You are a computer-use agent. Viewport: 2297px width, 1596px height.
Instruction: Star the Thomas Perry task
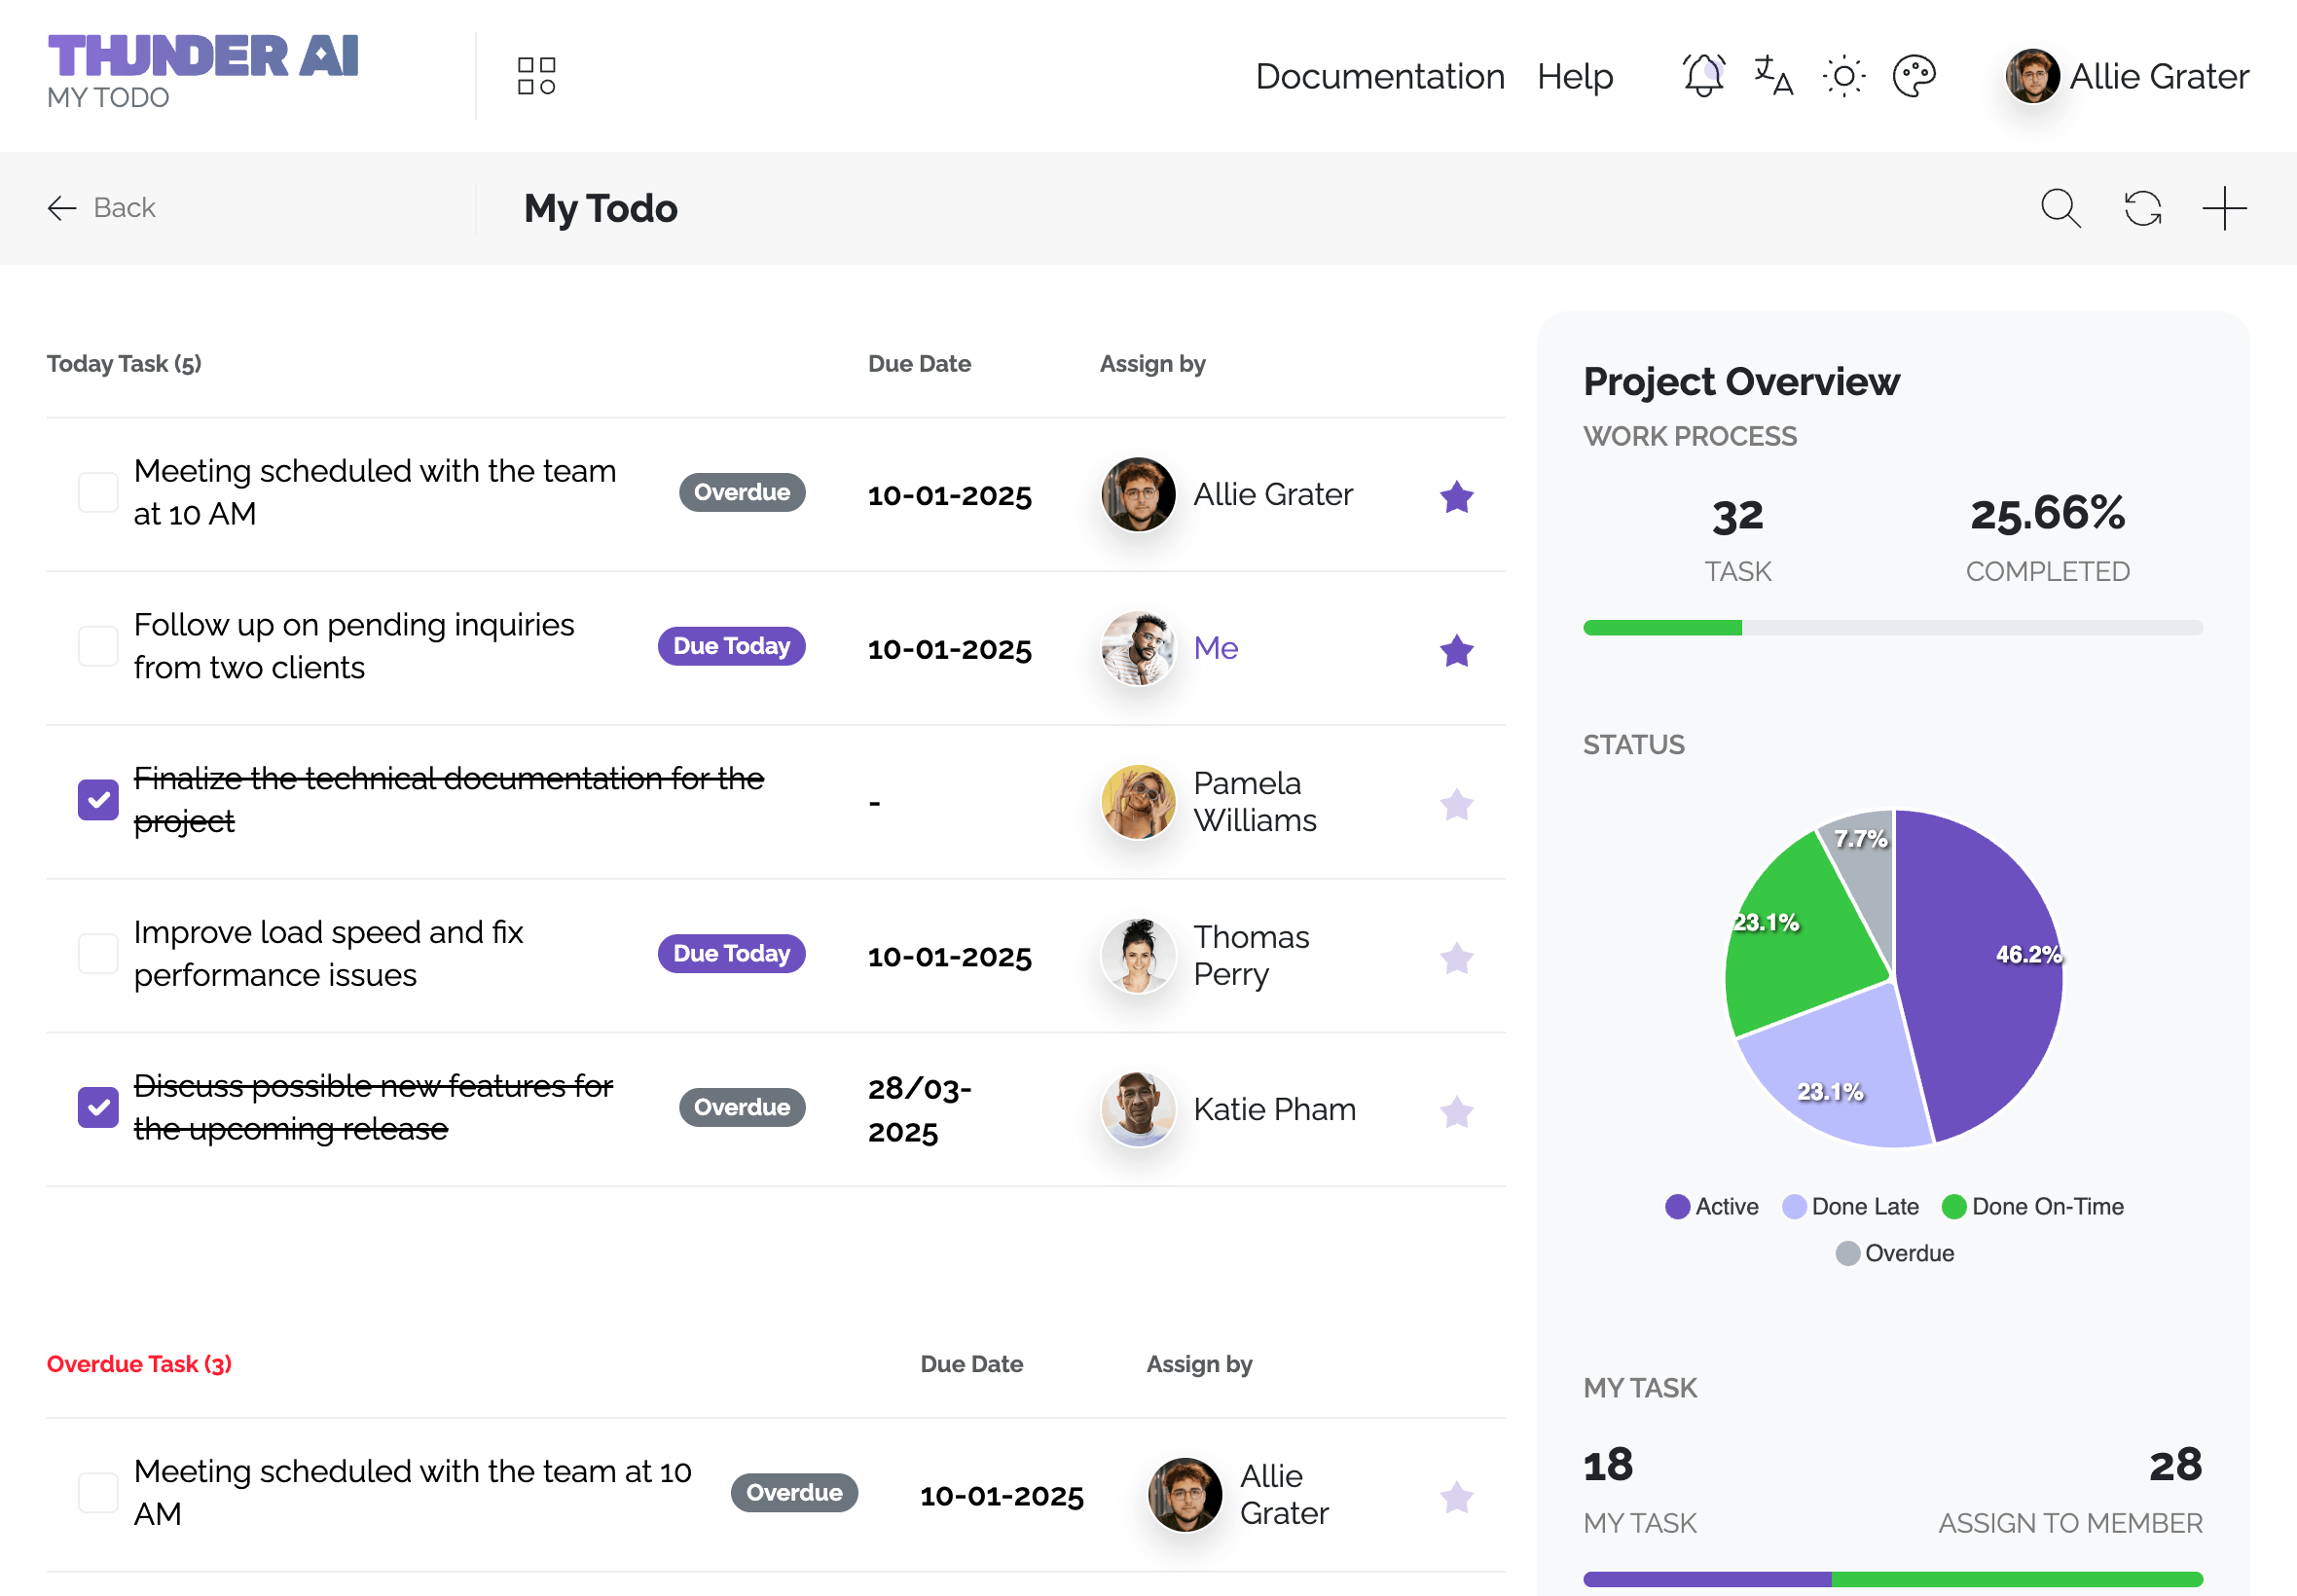(x=1456, y=958)
